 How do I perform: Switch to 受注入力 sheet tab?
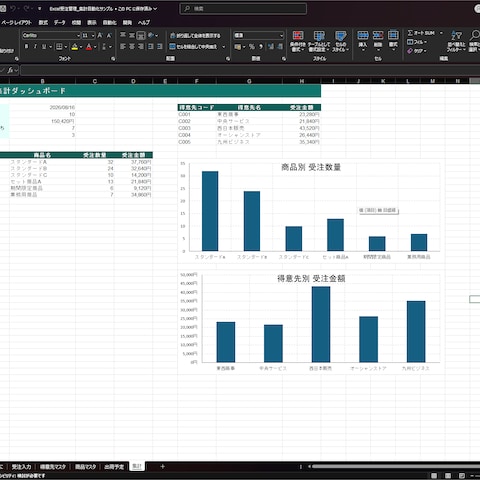tap(21, 467)
